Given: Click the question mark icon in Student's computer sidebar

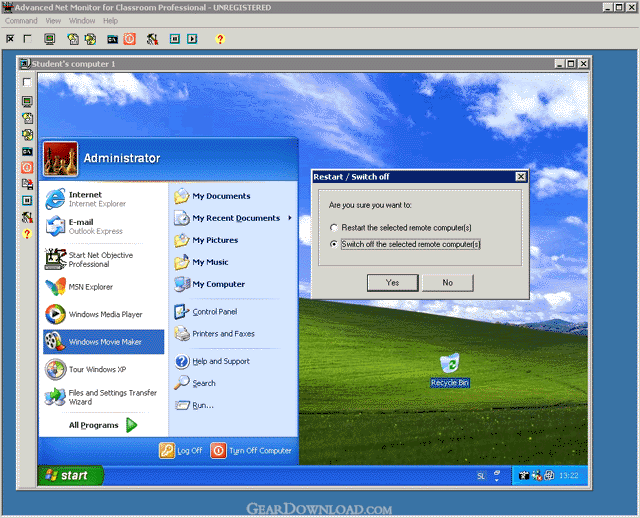Looking at the screenshot, I should [27, 234].
